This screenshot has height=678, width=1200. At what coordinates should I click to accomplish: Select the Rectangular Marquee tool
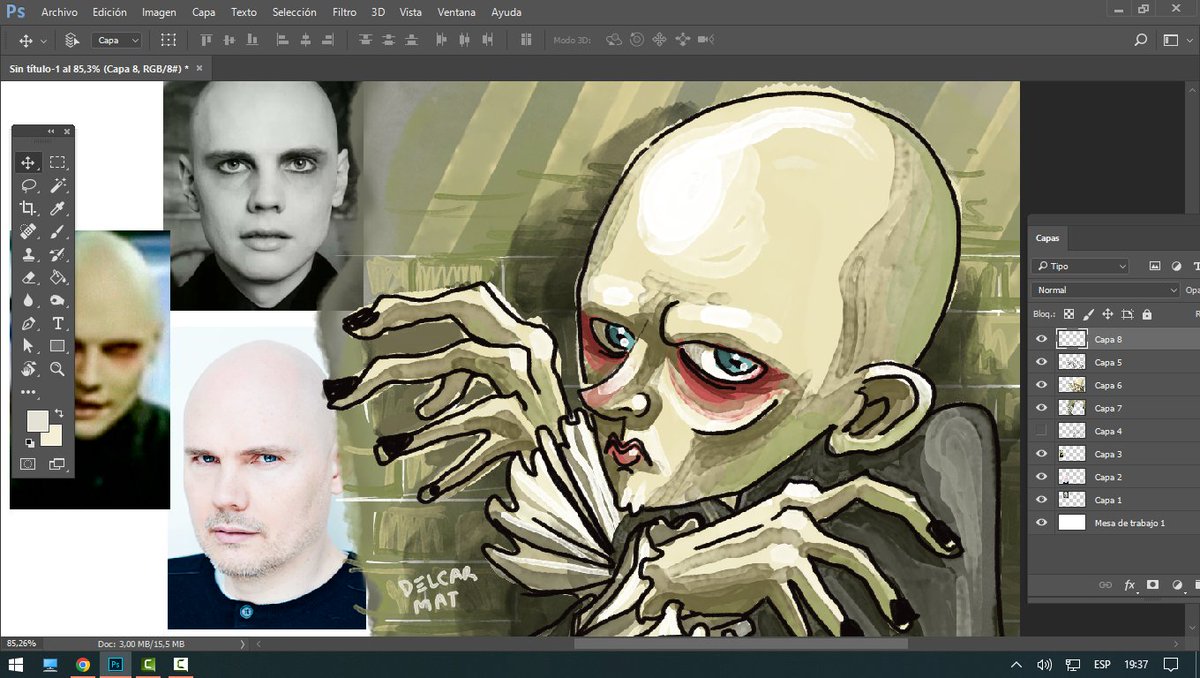tap(58, 162)
